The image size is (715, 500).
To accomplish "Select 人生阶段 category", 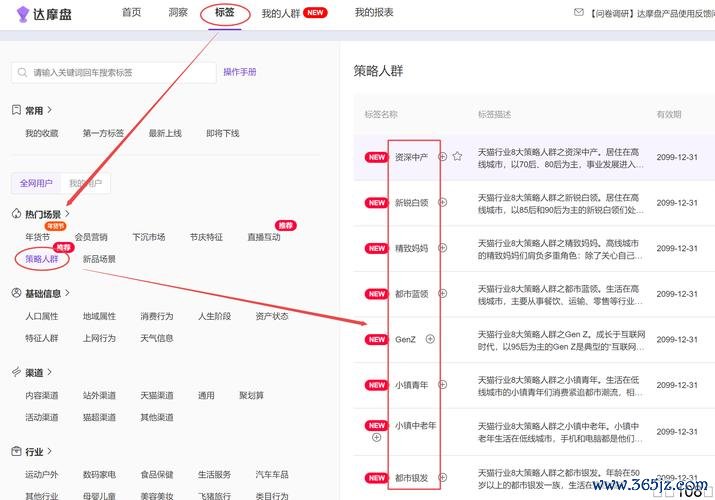I will pyautogui.click(x=214, y=316).
